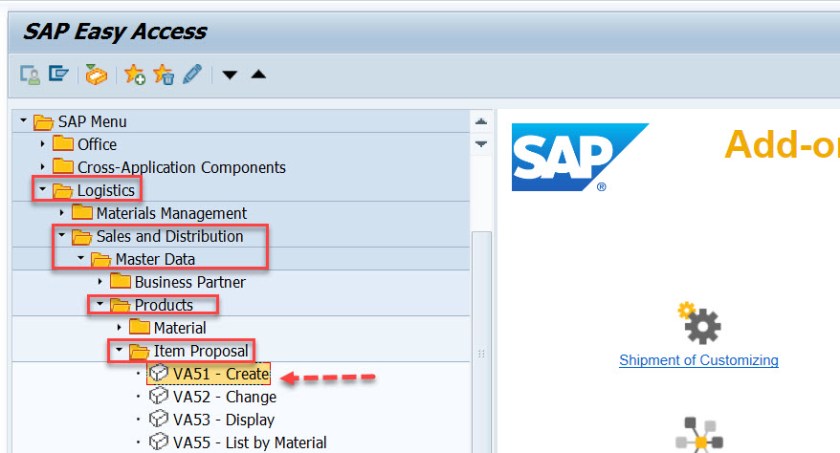The image size is (840, 453).
Task: Click the Delete Favorites star icon
Action: pyautogui.click(x=164, y=74)
